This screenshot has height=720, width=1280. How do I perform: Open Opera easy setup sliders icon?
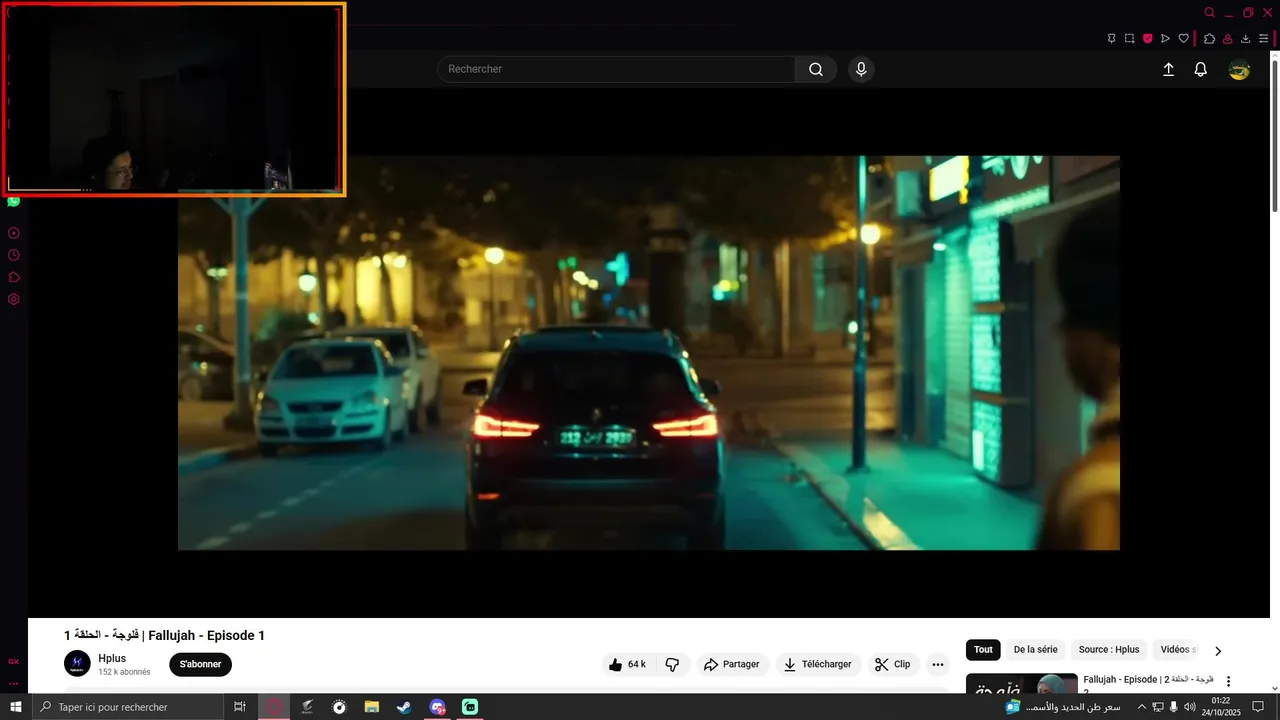(1263, 39)
